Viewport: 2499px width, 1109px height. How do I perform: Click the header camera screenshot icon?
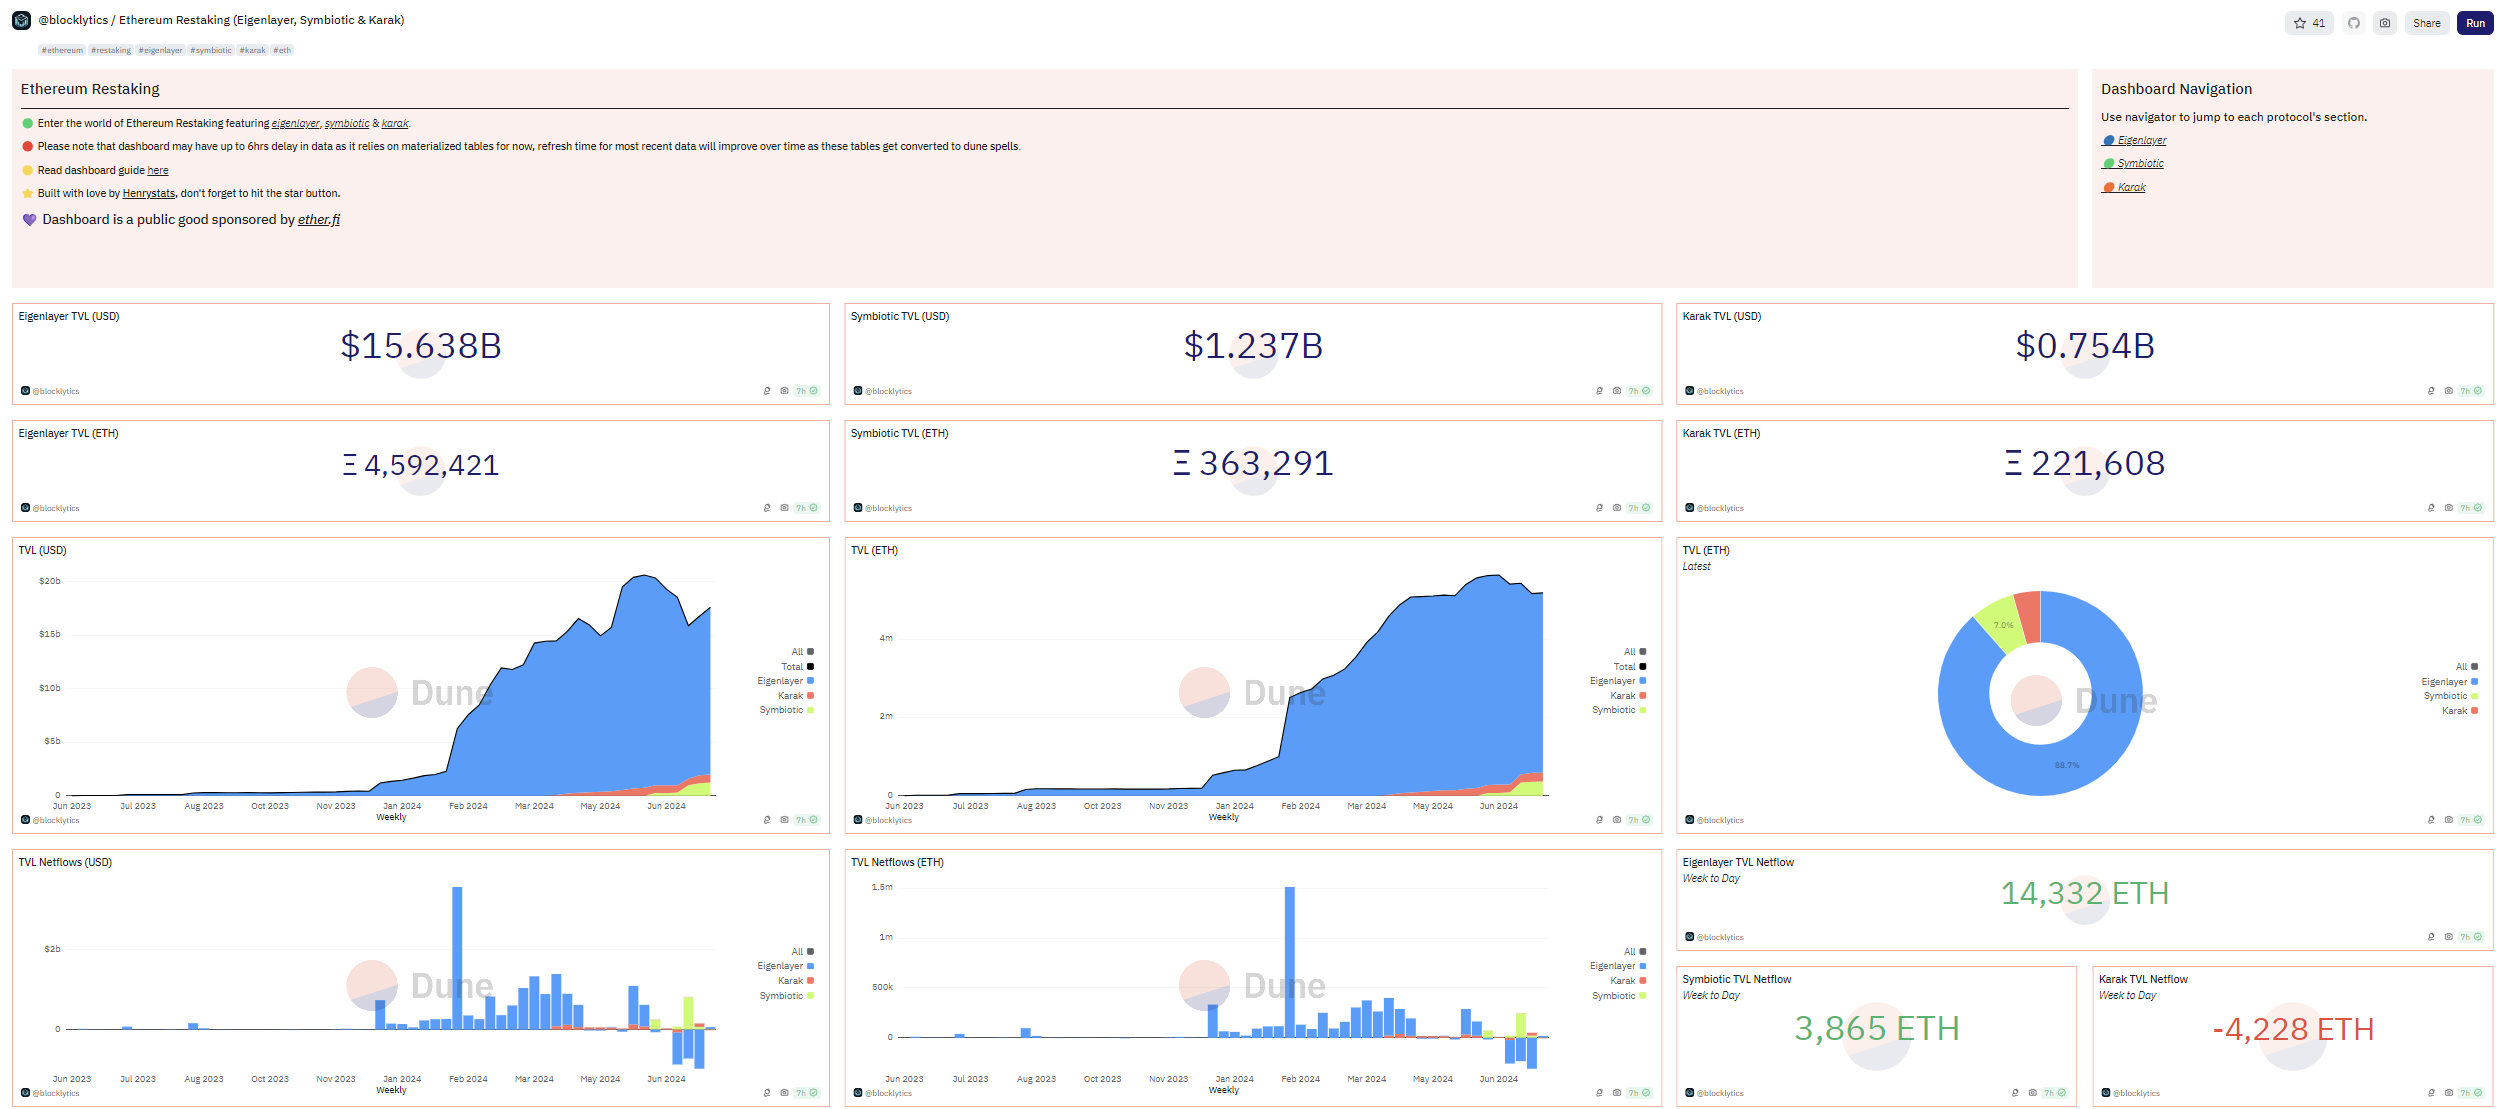click(2385, 23)
